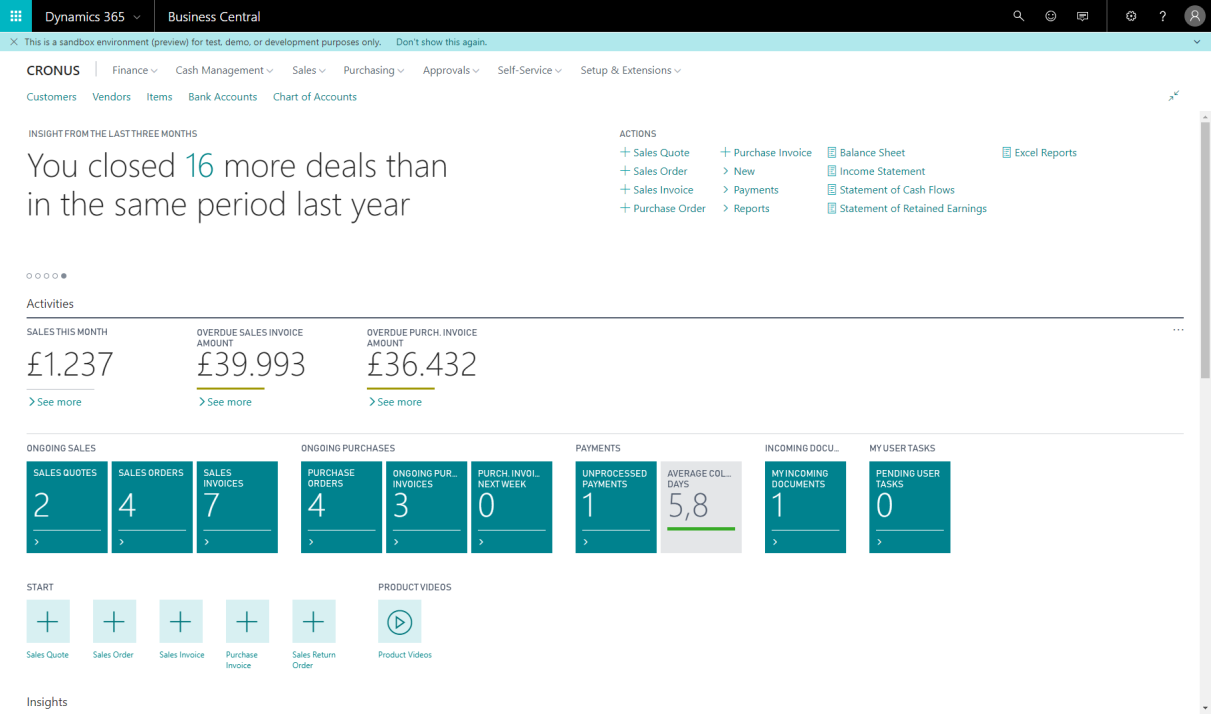The width and height of the screenshot is (1211, 714).
Task: Expand the Finance menu
Action: (x=135, y=70)
